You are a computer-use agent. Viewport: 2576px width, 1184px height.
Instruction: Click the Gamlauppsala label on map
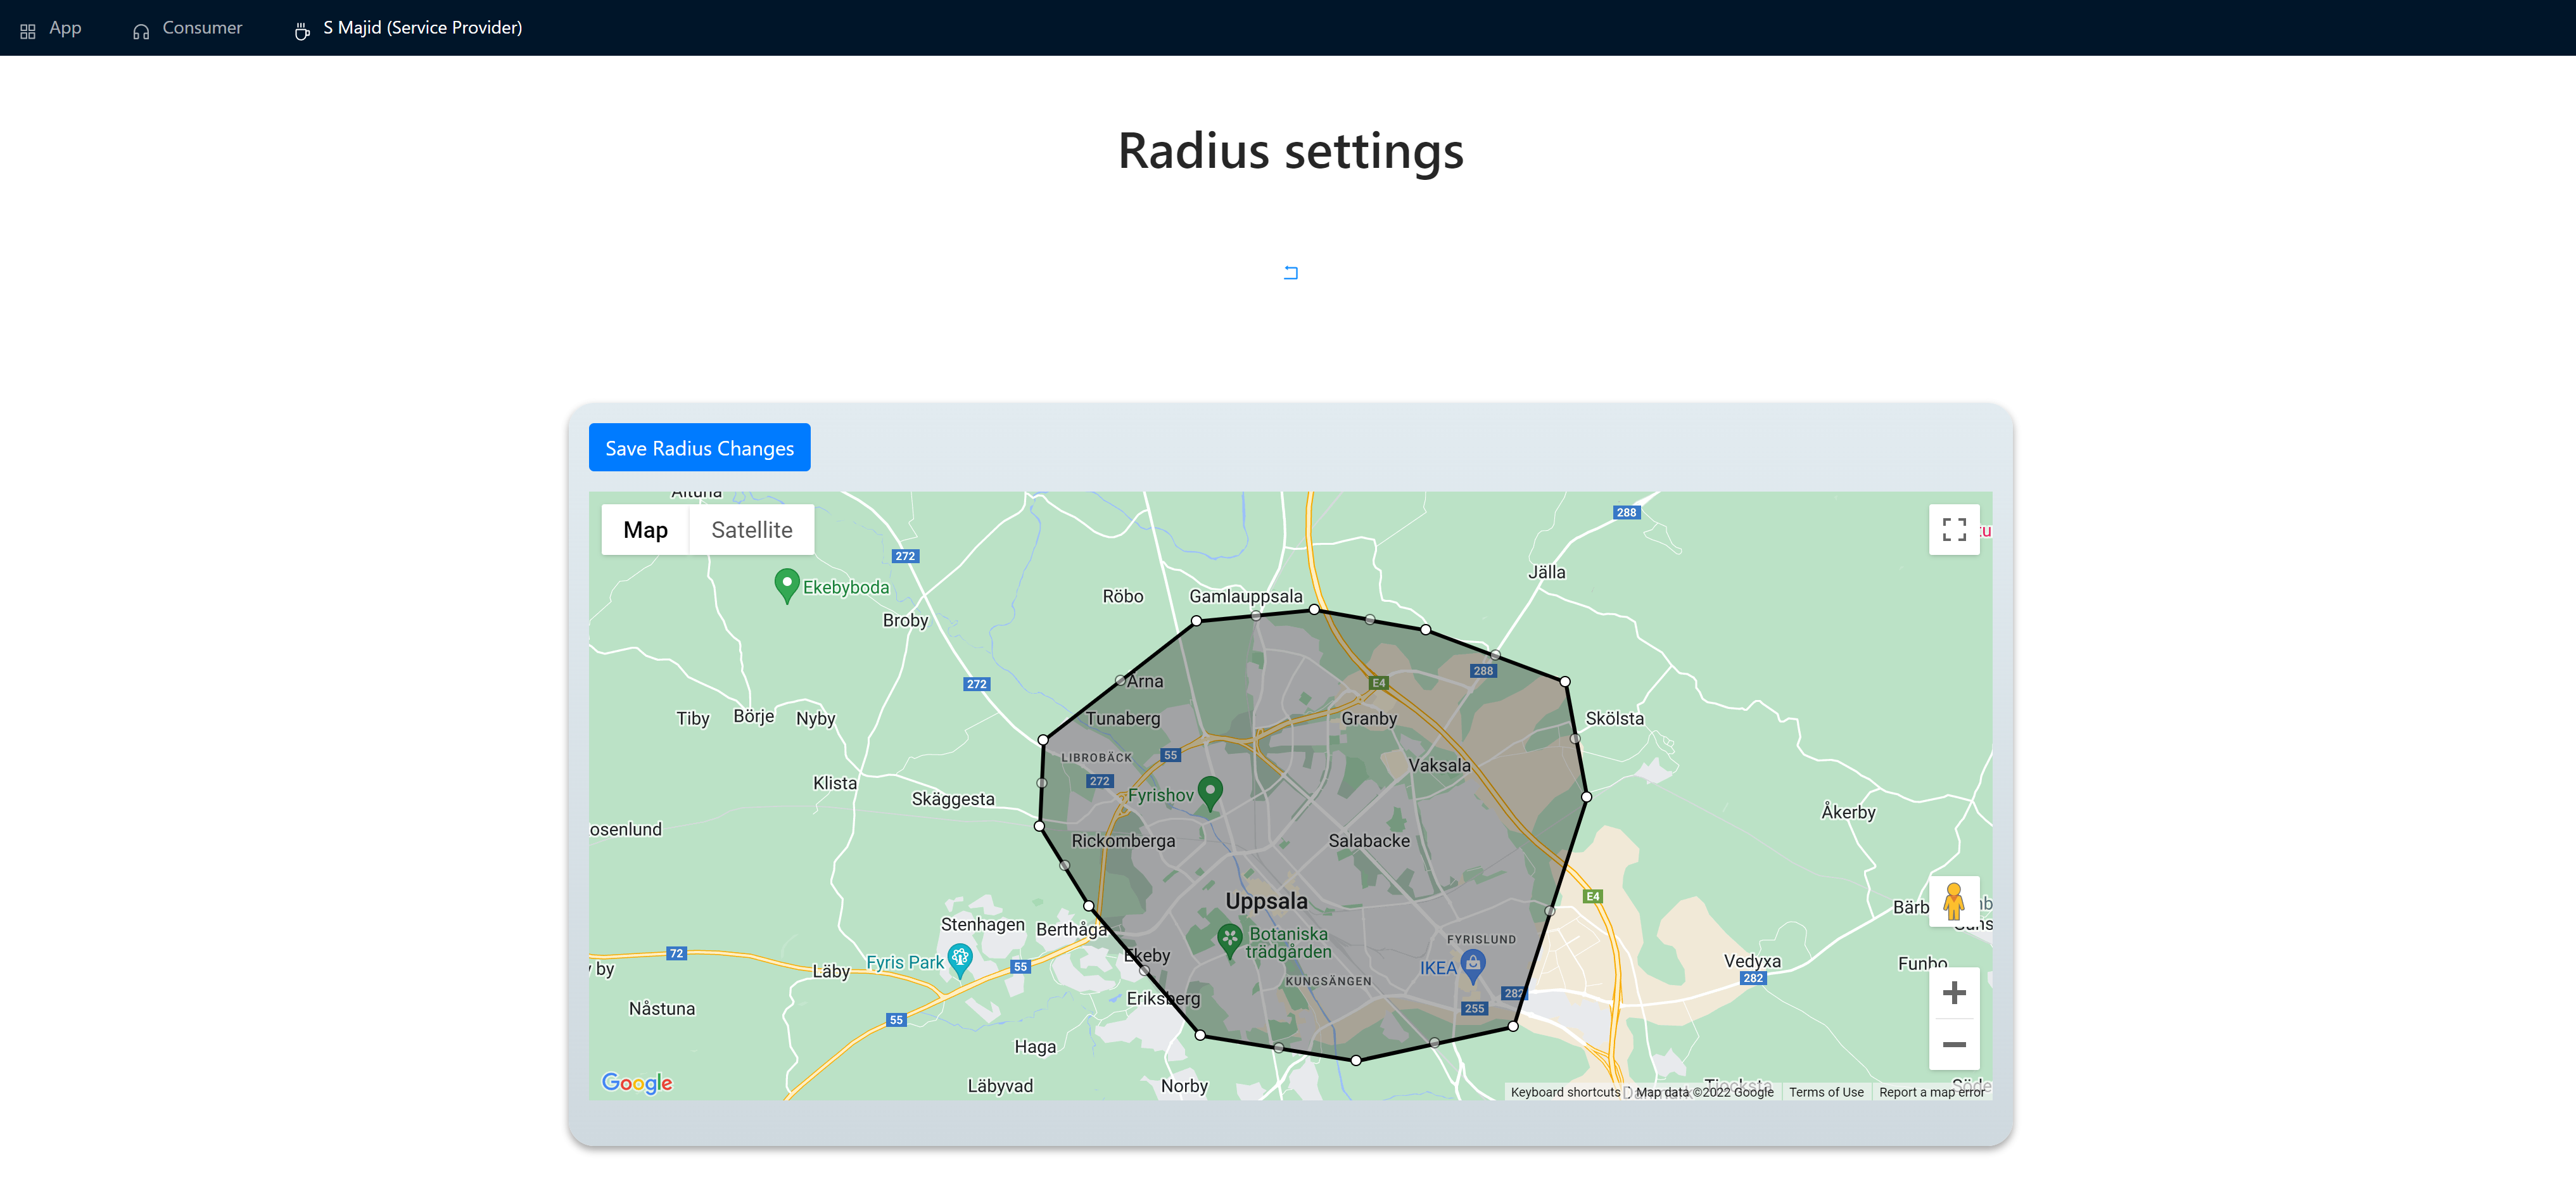tap(1246, 596)
